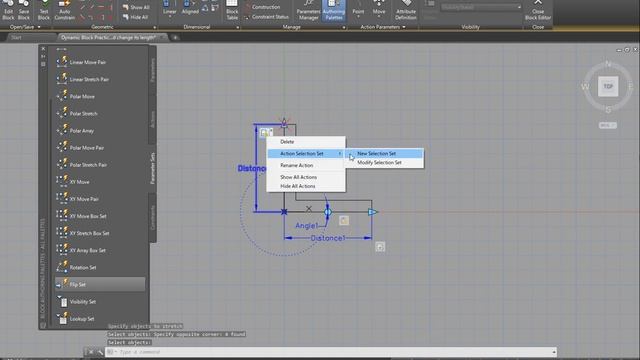Toggle the Authoring Palettes button

(333, 10)
